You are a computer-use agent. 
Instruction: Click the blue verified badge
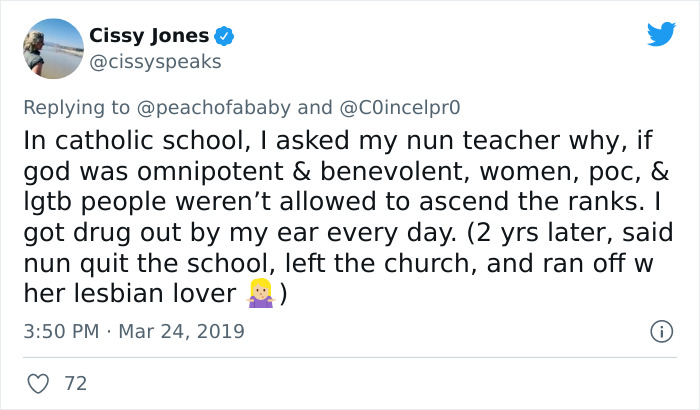coord(227,36)
